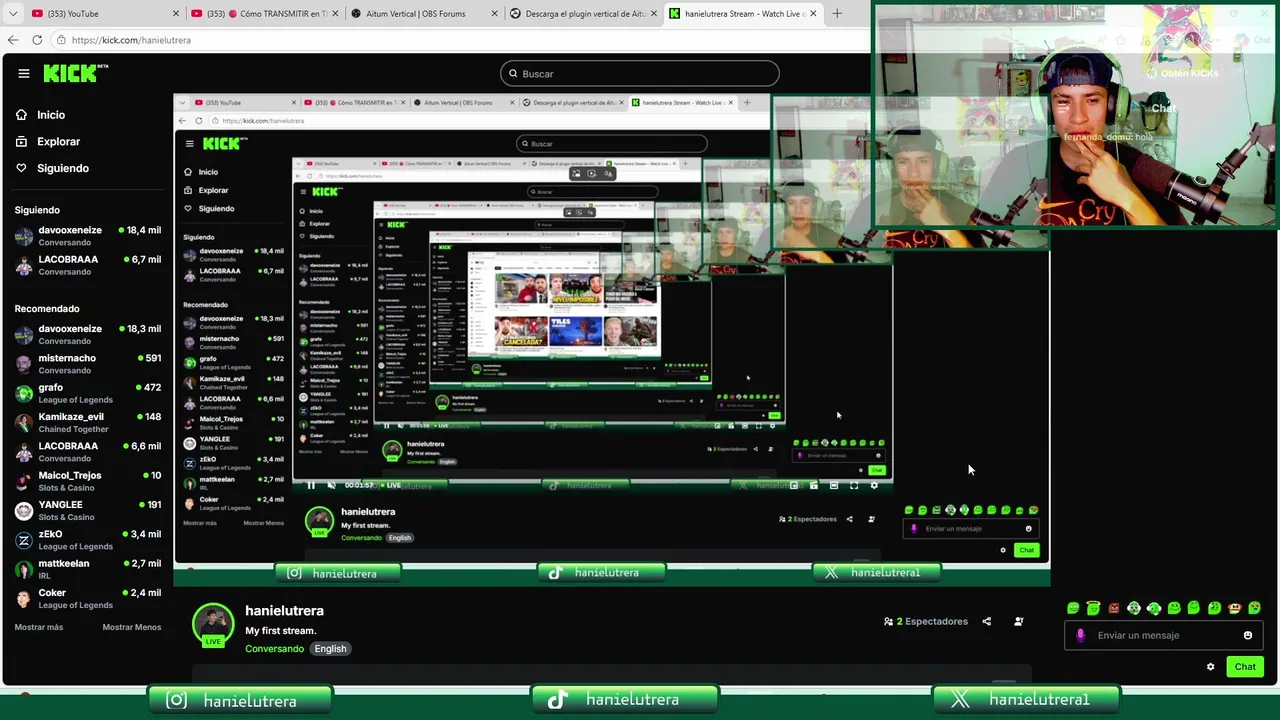Open zEkO League of Legends channel, outer sidebar
The width and height of the screenshot is (1280, 720).
pyautogui.click(x=87, y=540)
